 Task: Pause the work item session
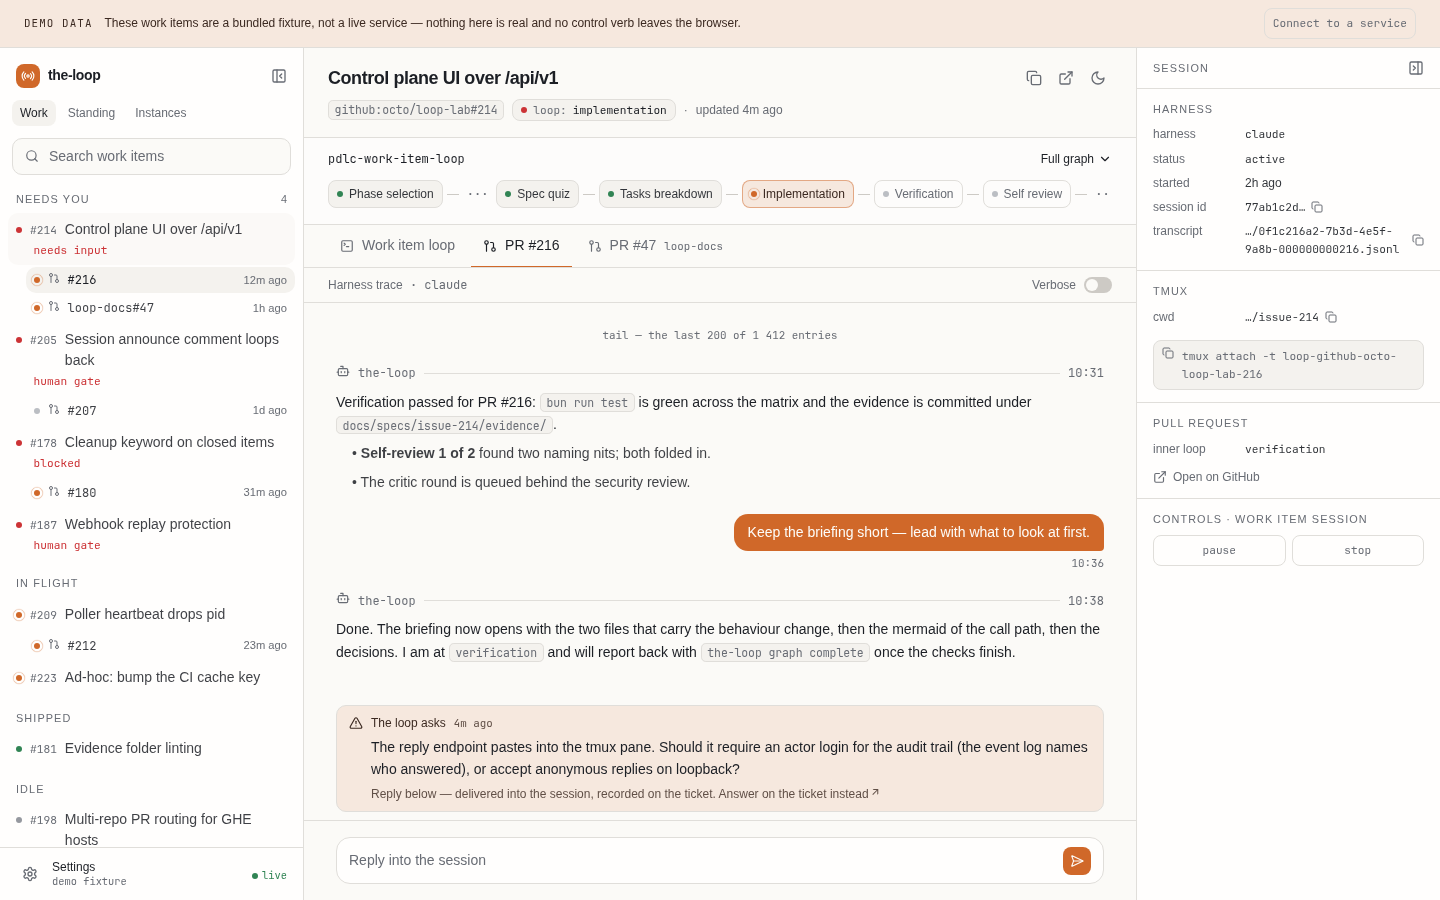(x=1219, y=551)
